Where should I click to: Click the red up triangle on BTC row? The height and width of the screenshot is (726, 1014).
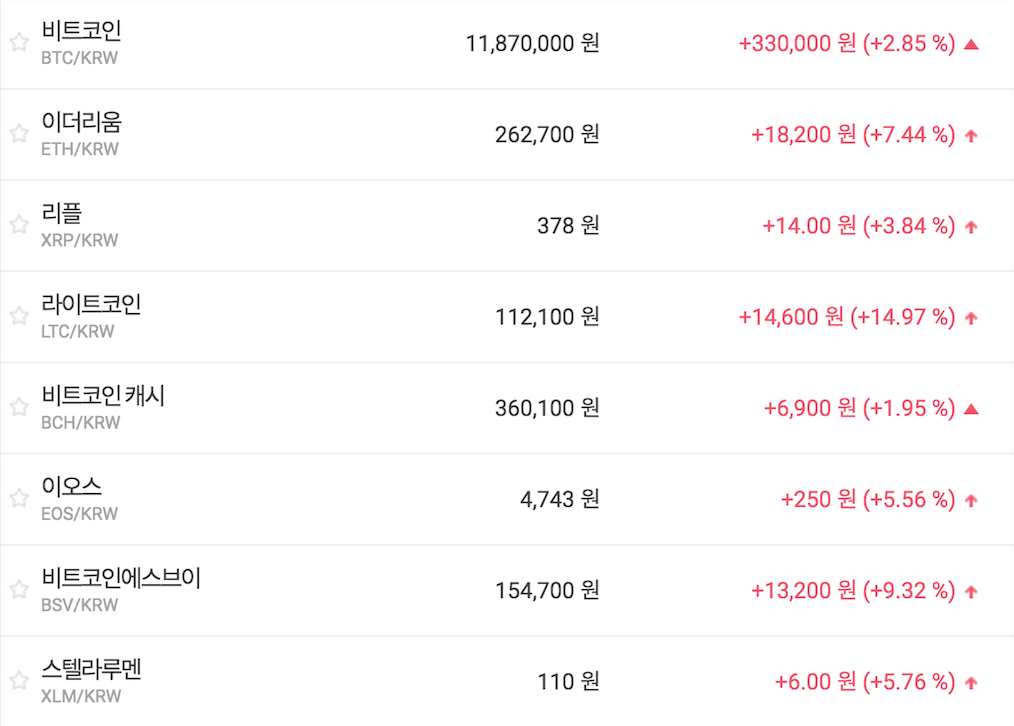point(971,44)
